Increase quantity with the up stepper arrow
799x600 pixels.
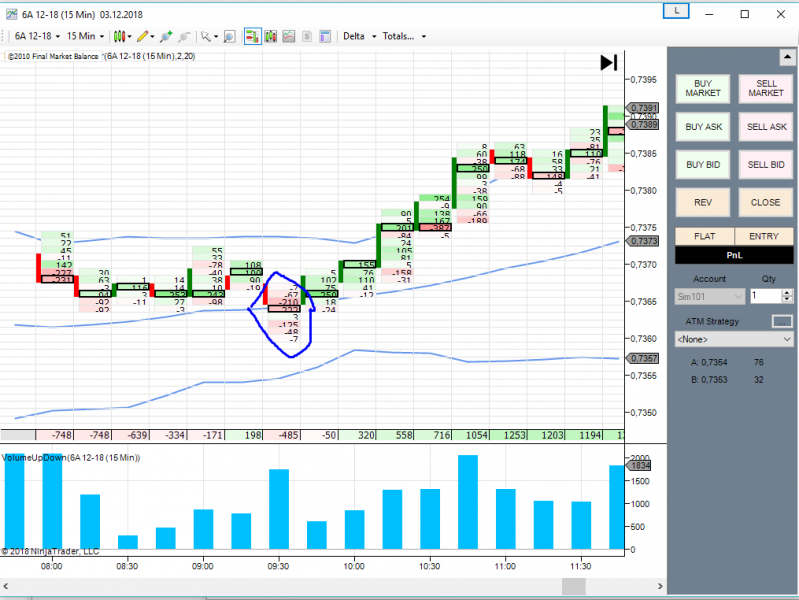tap(787, 293)
